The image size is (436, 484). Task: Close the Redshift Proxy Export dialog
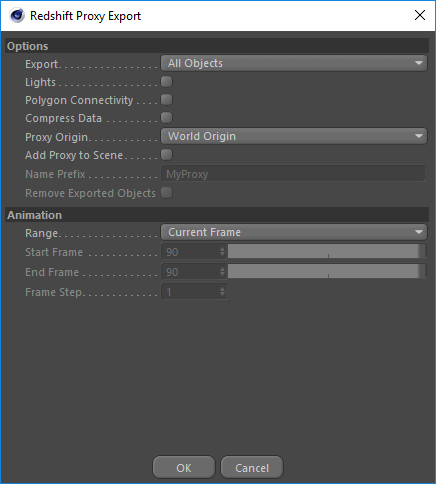pos(420,15)
